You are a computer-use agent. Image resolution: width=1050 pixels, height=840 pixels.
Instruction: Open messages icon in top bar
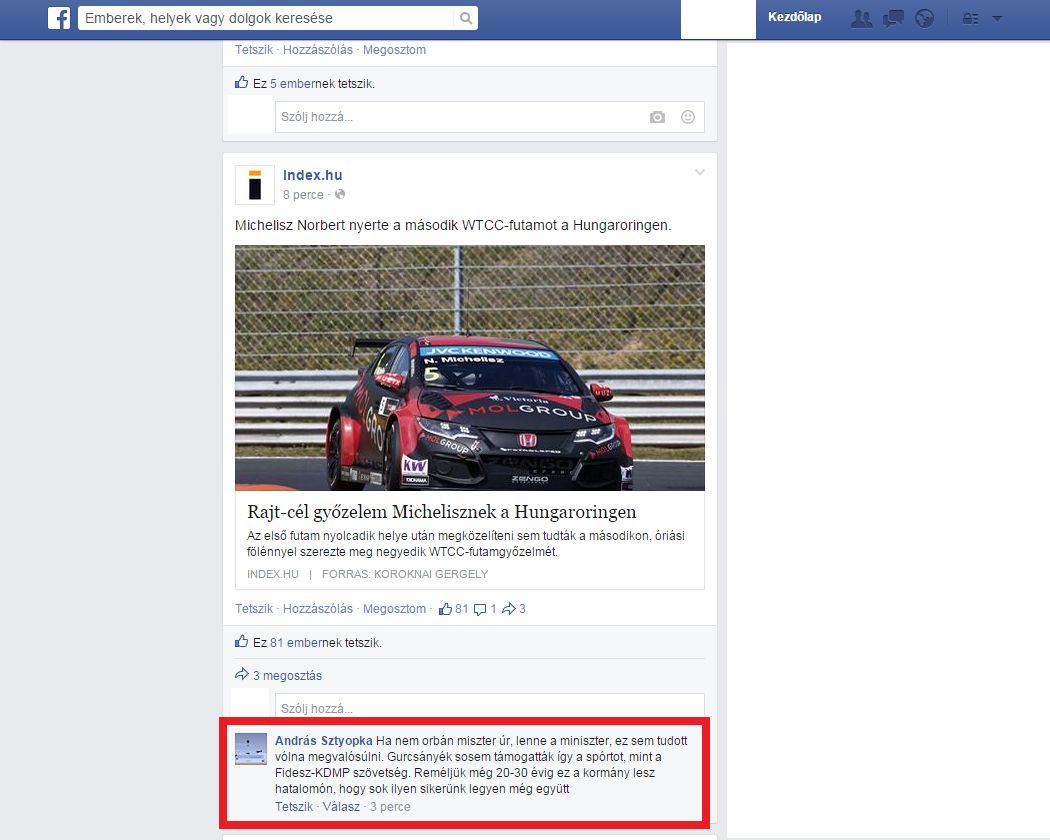893,19
